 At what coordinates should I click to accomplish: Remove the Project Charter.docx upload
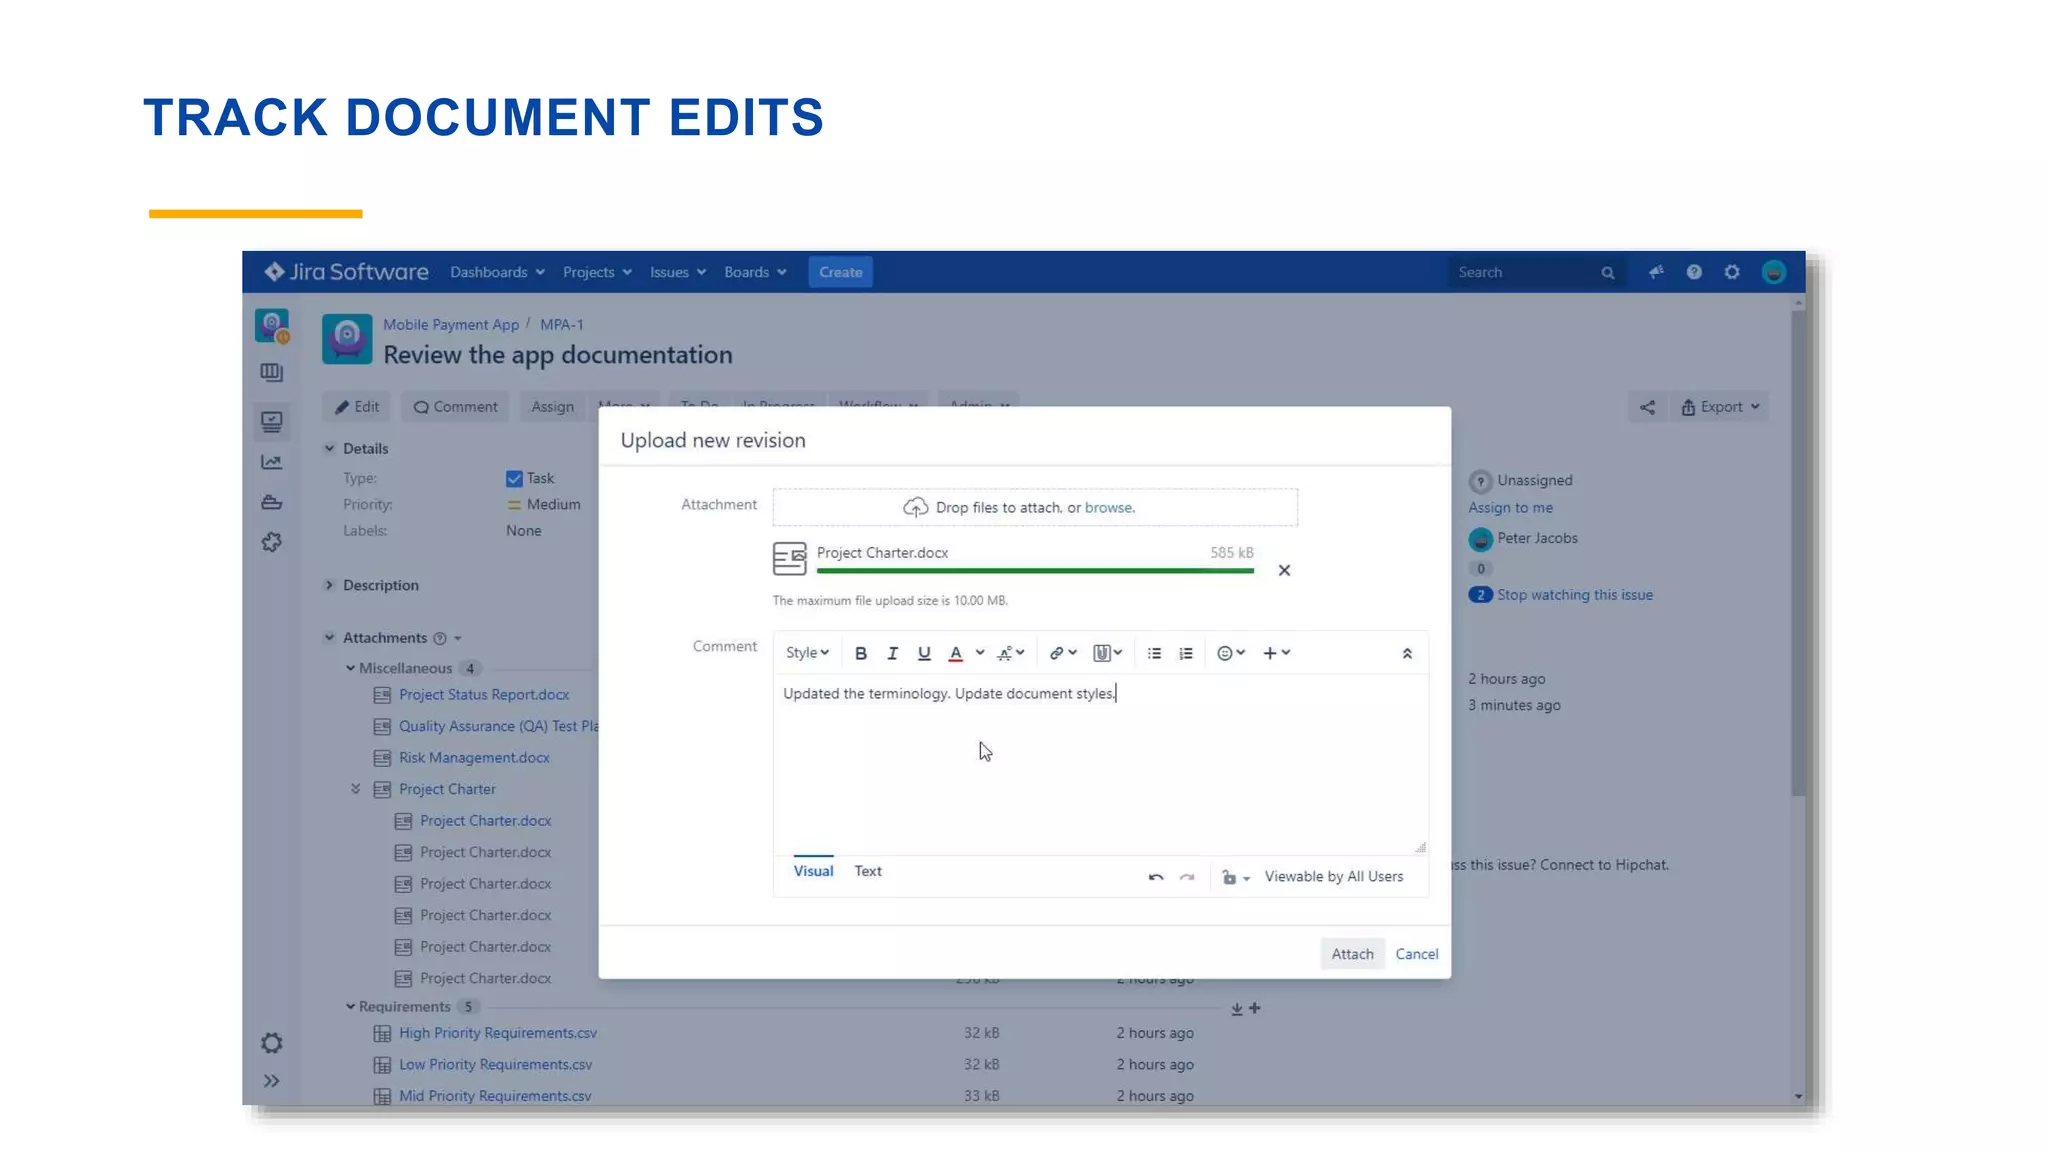(x=1284, y=570)
